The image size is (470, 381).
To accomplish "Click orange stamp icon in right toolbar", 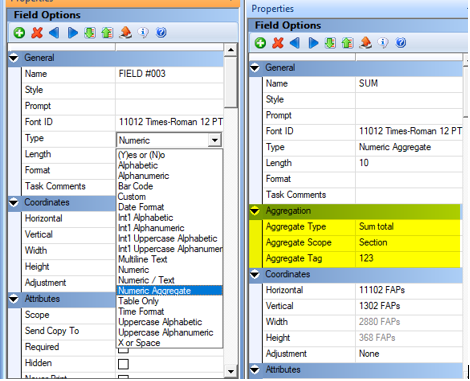I will click(366, 43).
